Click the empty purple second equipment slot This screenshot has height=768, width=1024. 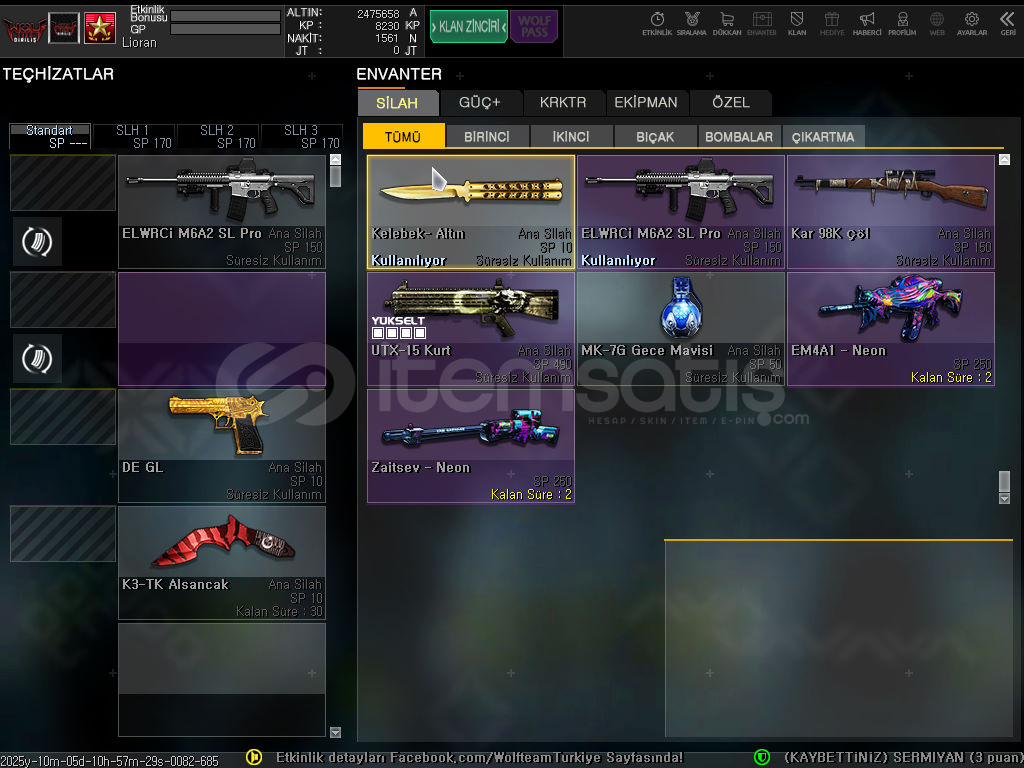pos(222,328)
